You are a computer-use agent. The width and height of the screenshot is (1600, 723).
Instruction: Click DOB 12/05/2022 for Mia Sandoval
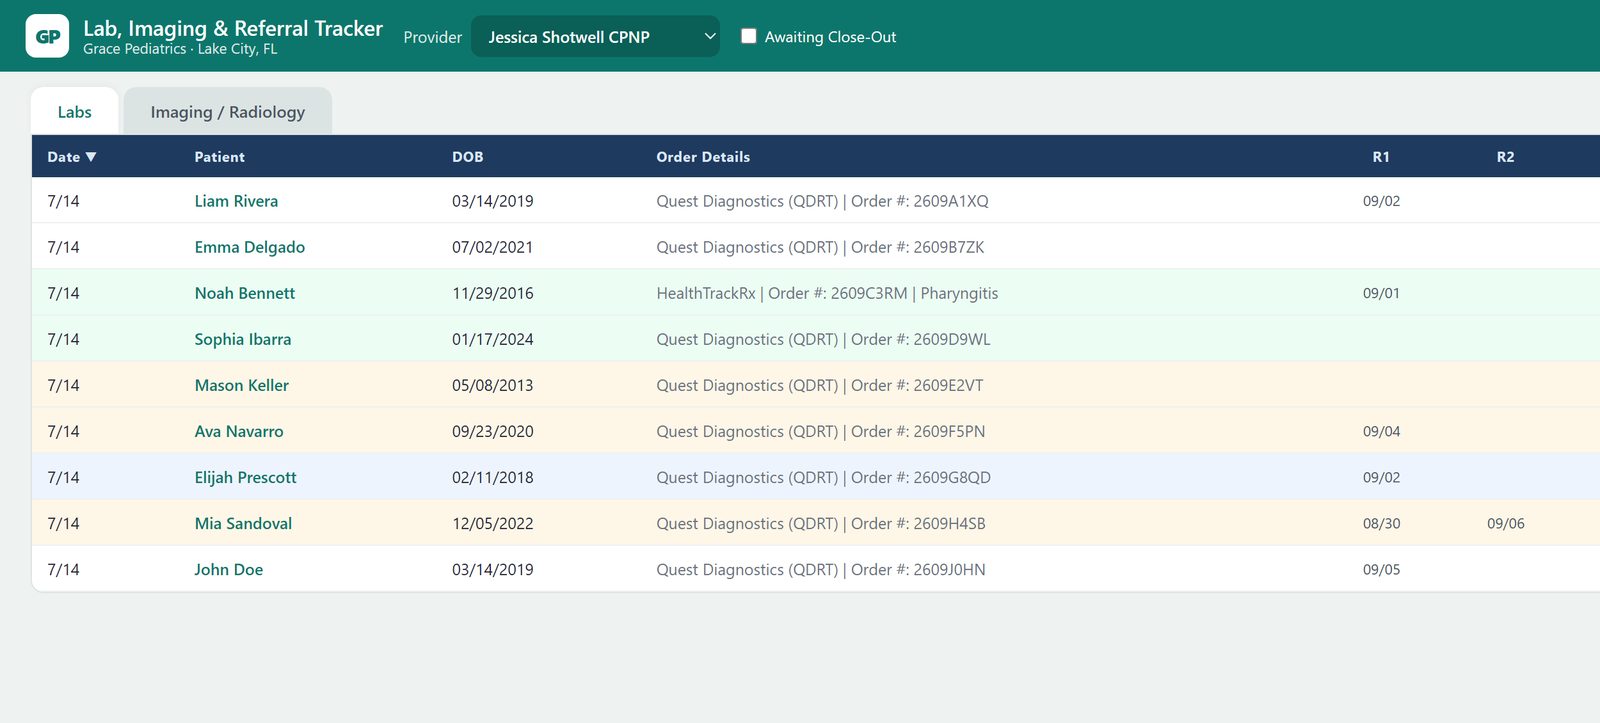tap(492, 523)
